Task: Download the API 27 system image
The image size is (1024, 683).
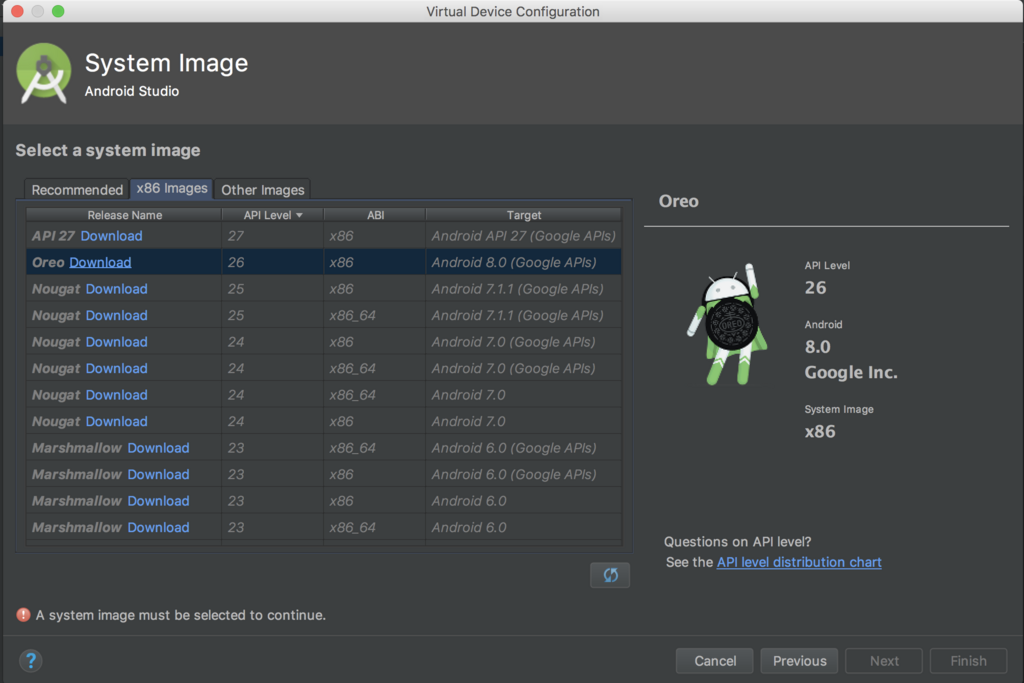Action: [x=111, y=236]
